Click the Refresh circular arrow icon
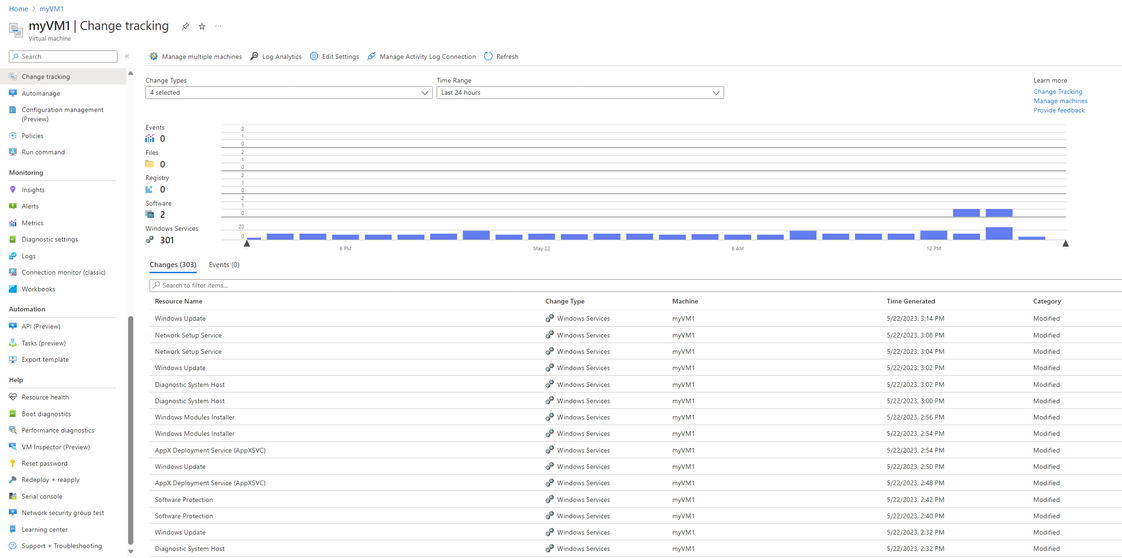1122x558 pixels. tap(488, 57)
